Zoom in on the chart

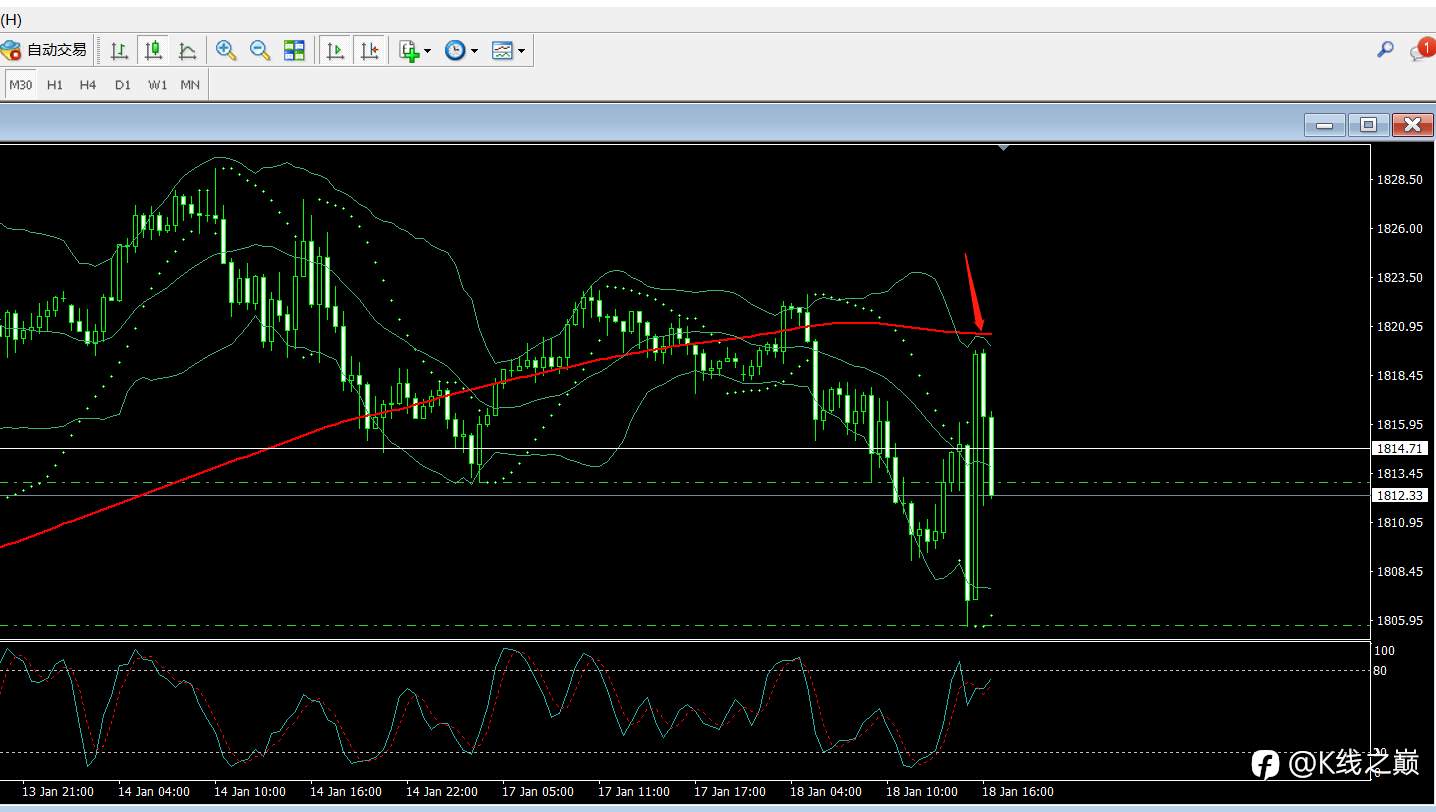tap(227, 50)
